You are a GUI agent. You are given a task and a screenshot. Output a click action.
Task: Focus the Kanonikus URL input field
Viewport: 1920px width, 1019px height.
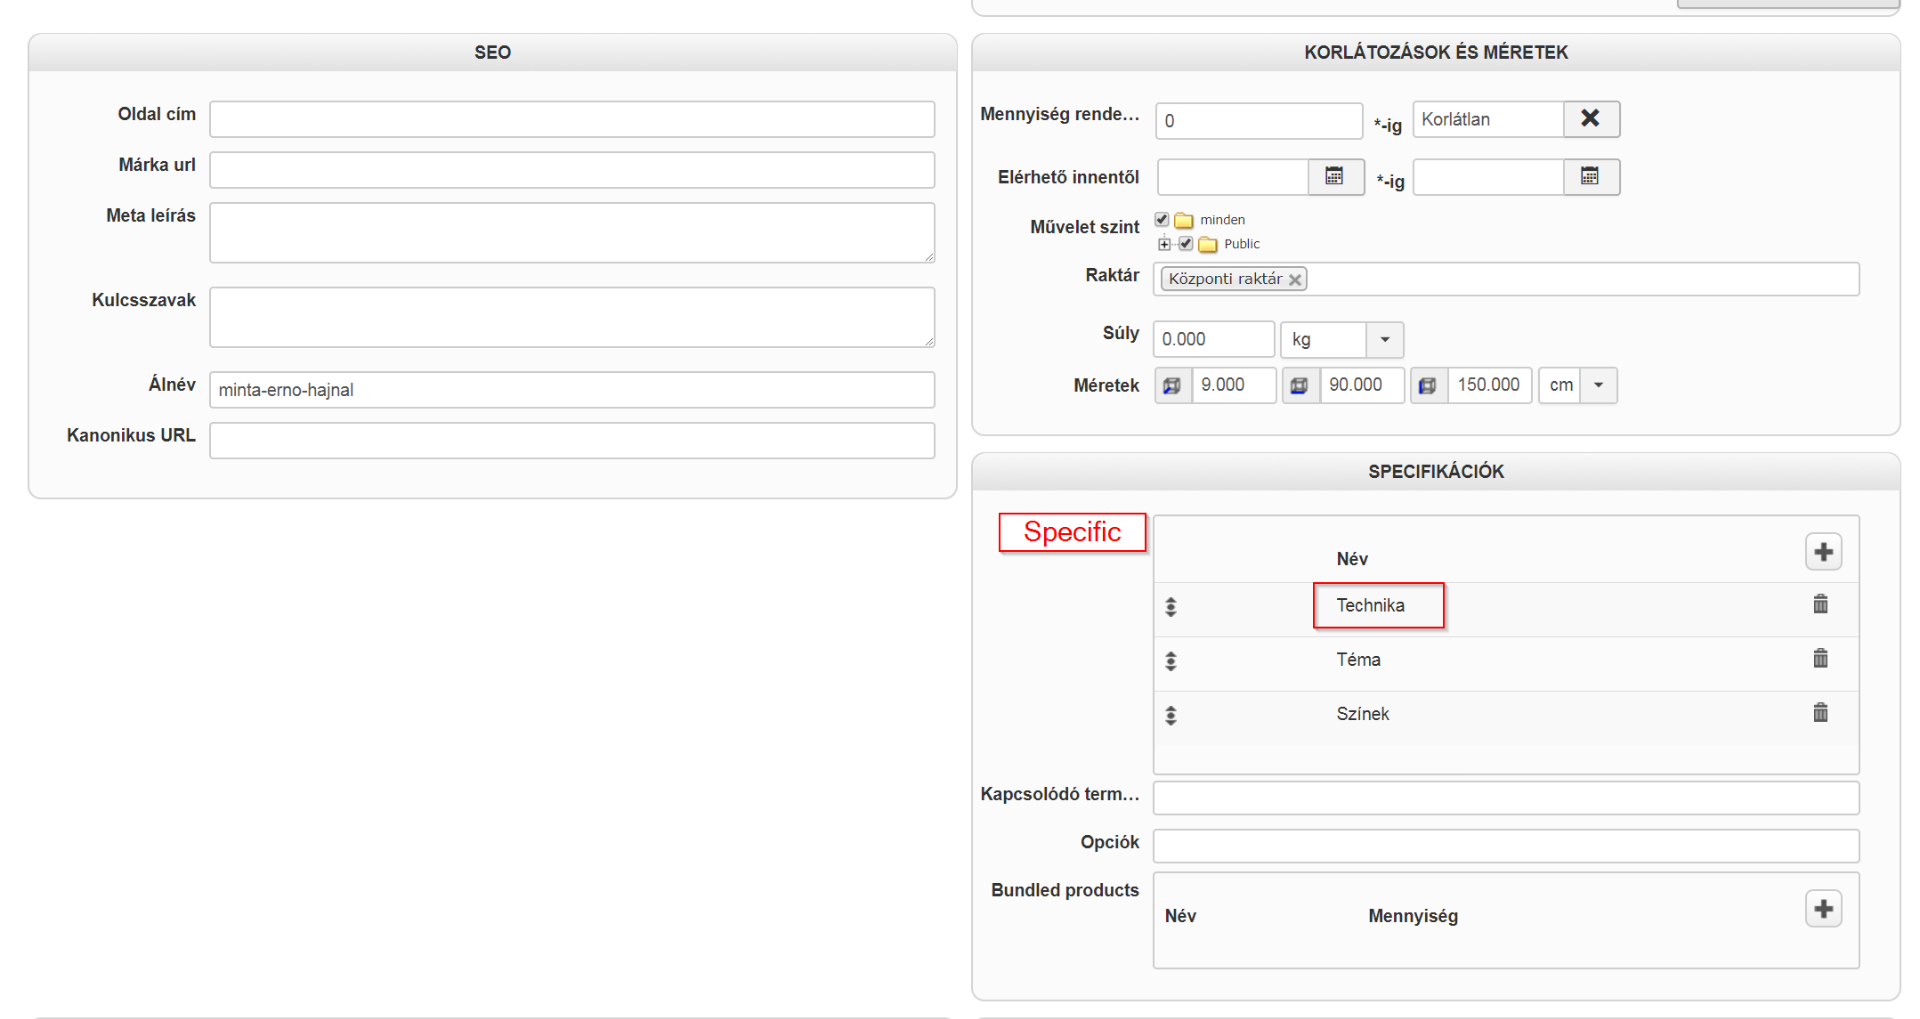tap(572, 441)
